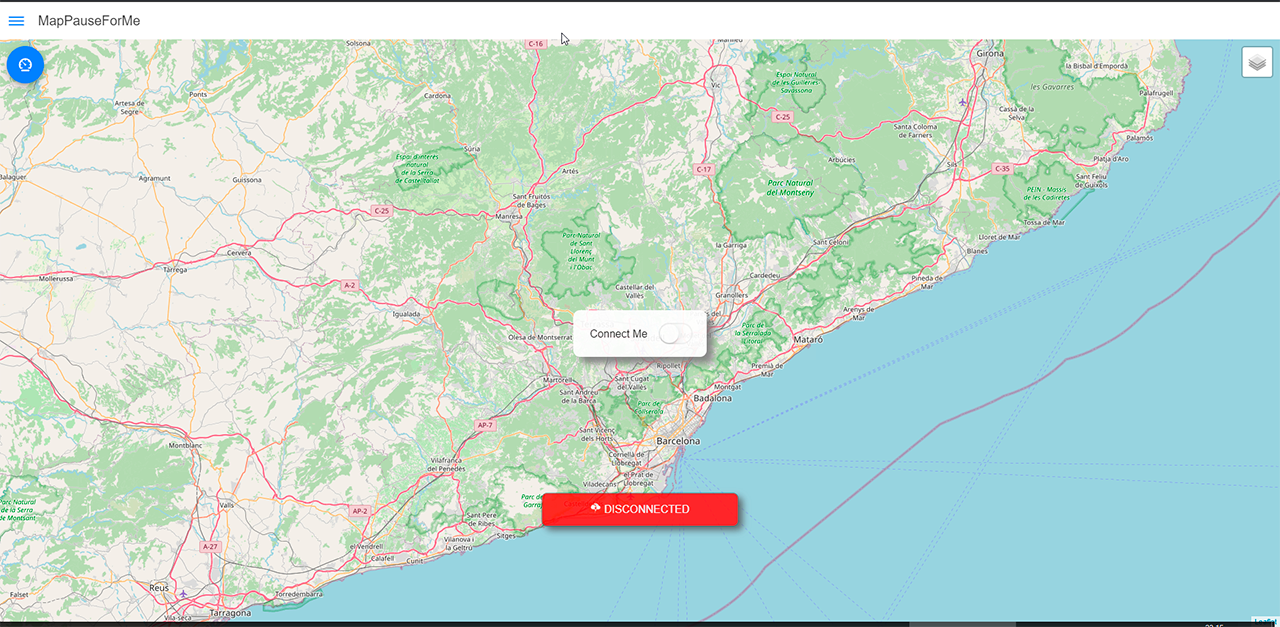Click the Valls town label
This screenshot has width=1280, height=627.
click(x=226, y=505)
